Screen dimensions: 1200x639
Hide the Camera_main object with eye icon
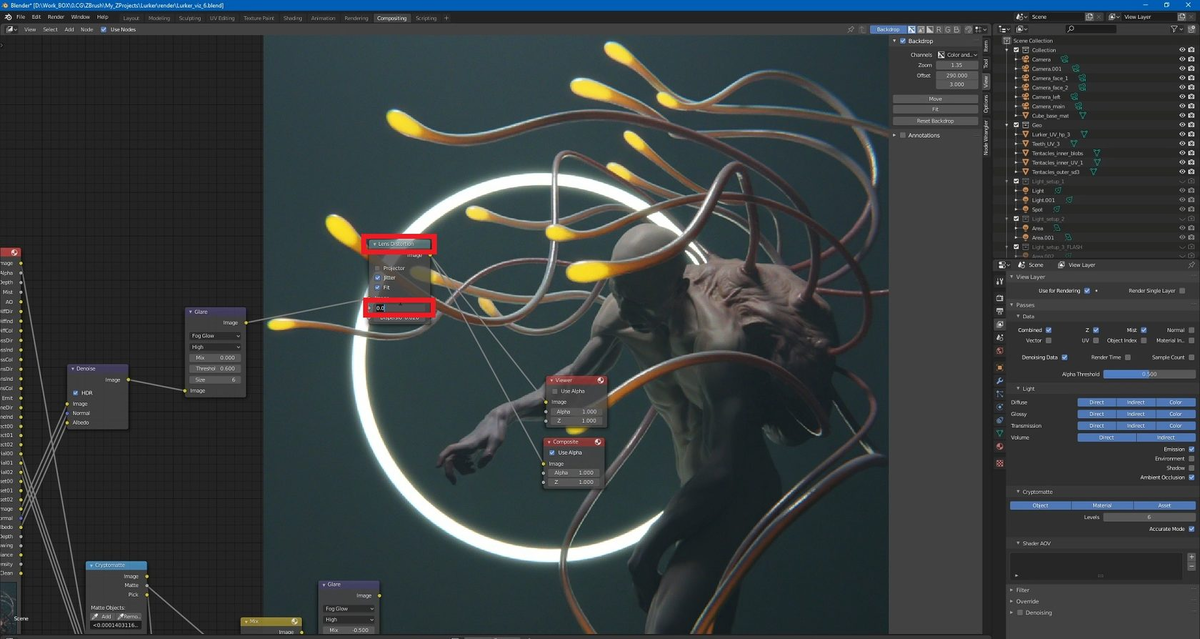1182,106
